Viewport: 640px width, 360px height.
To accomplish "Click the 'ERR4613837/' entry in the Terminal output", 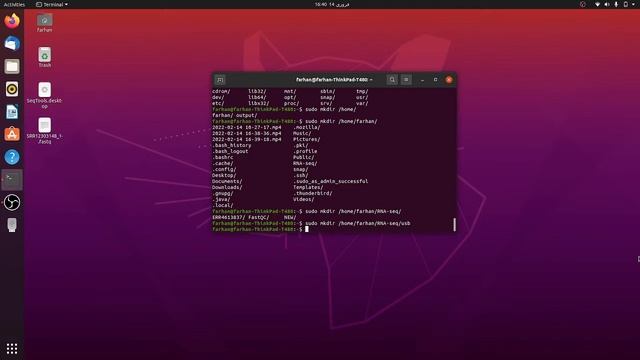I will (229, 218).
